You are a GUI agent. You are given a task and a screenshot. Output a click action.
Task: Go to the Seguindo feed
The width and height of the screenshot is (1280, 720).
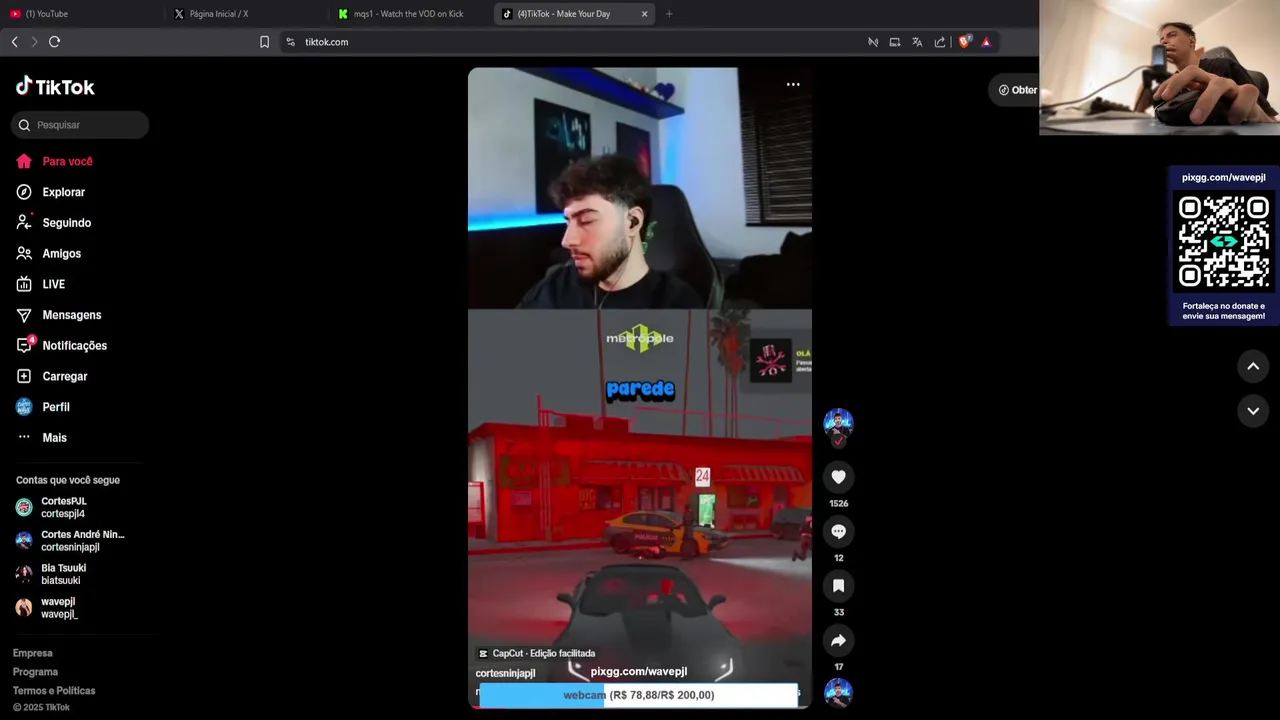(54, 223)
